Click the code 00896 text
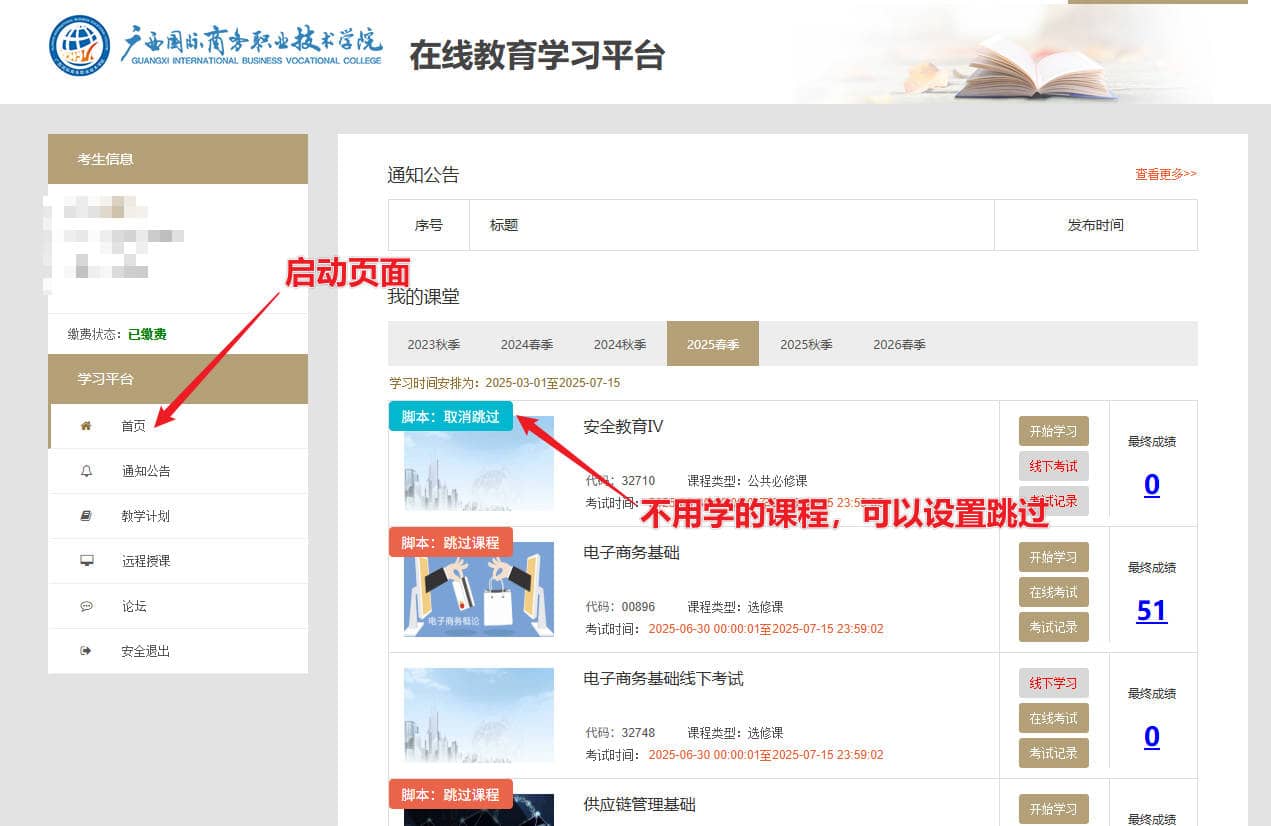Viewport: 1271px width, 826px height. 638,607
